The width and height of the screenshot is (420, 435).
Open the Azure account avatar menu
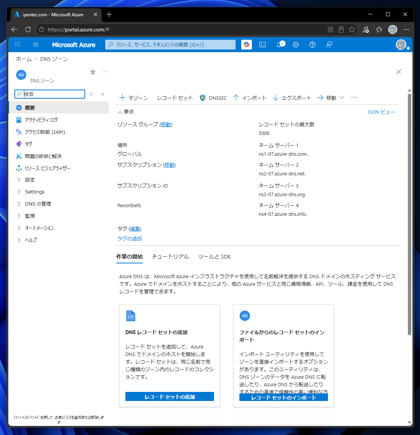[401, 45]
